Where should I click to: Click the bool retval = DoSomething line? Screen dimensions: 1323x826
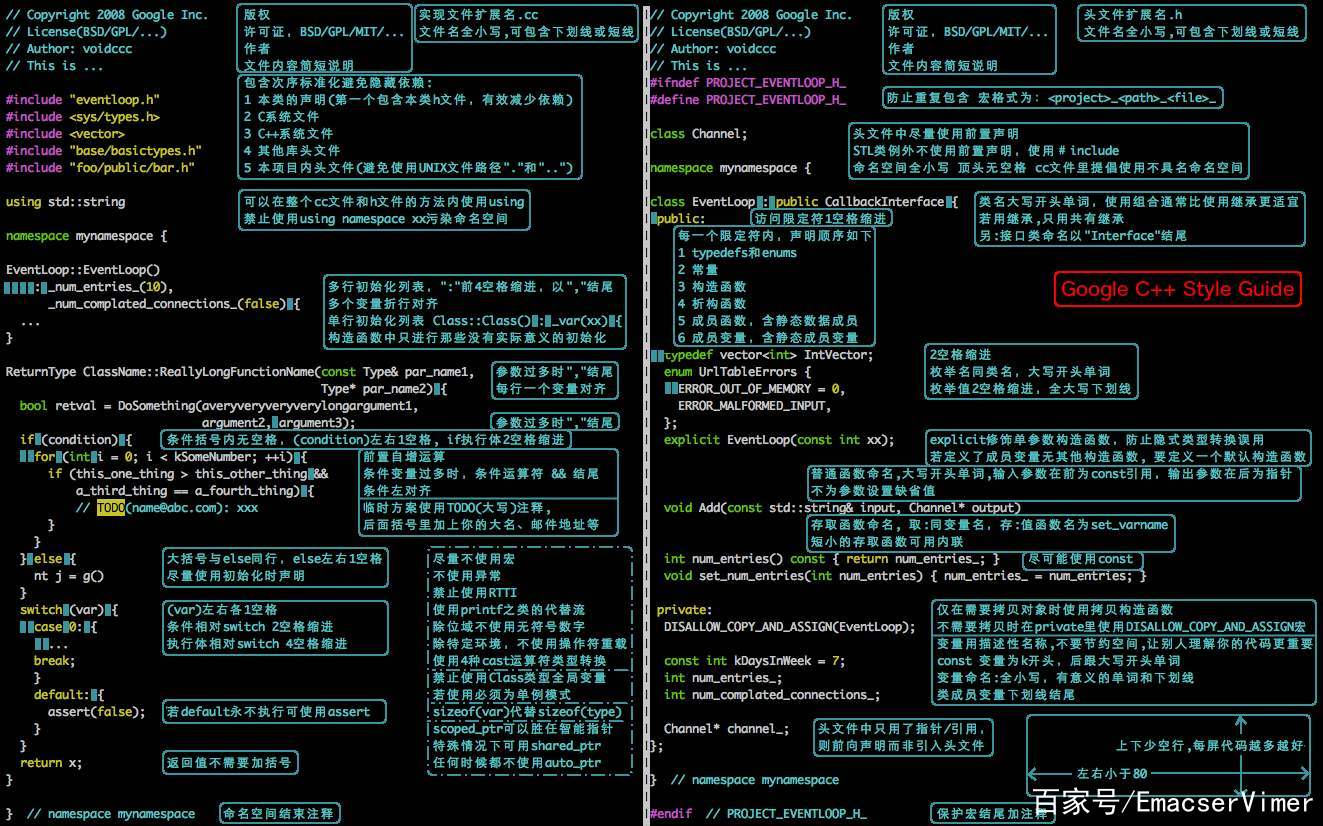tap(219, 406)
